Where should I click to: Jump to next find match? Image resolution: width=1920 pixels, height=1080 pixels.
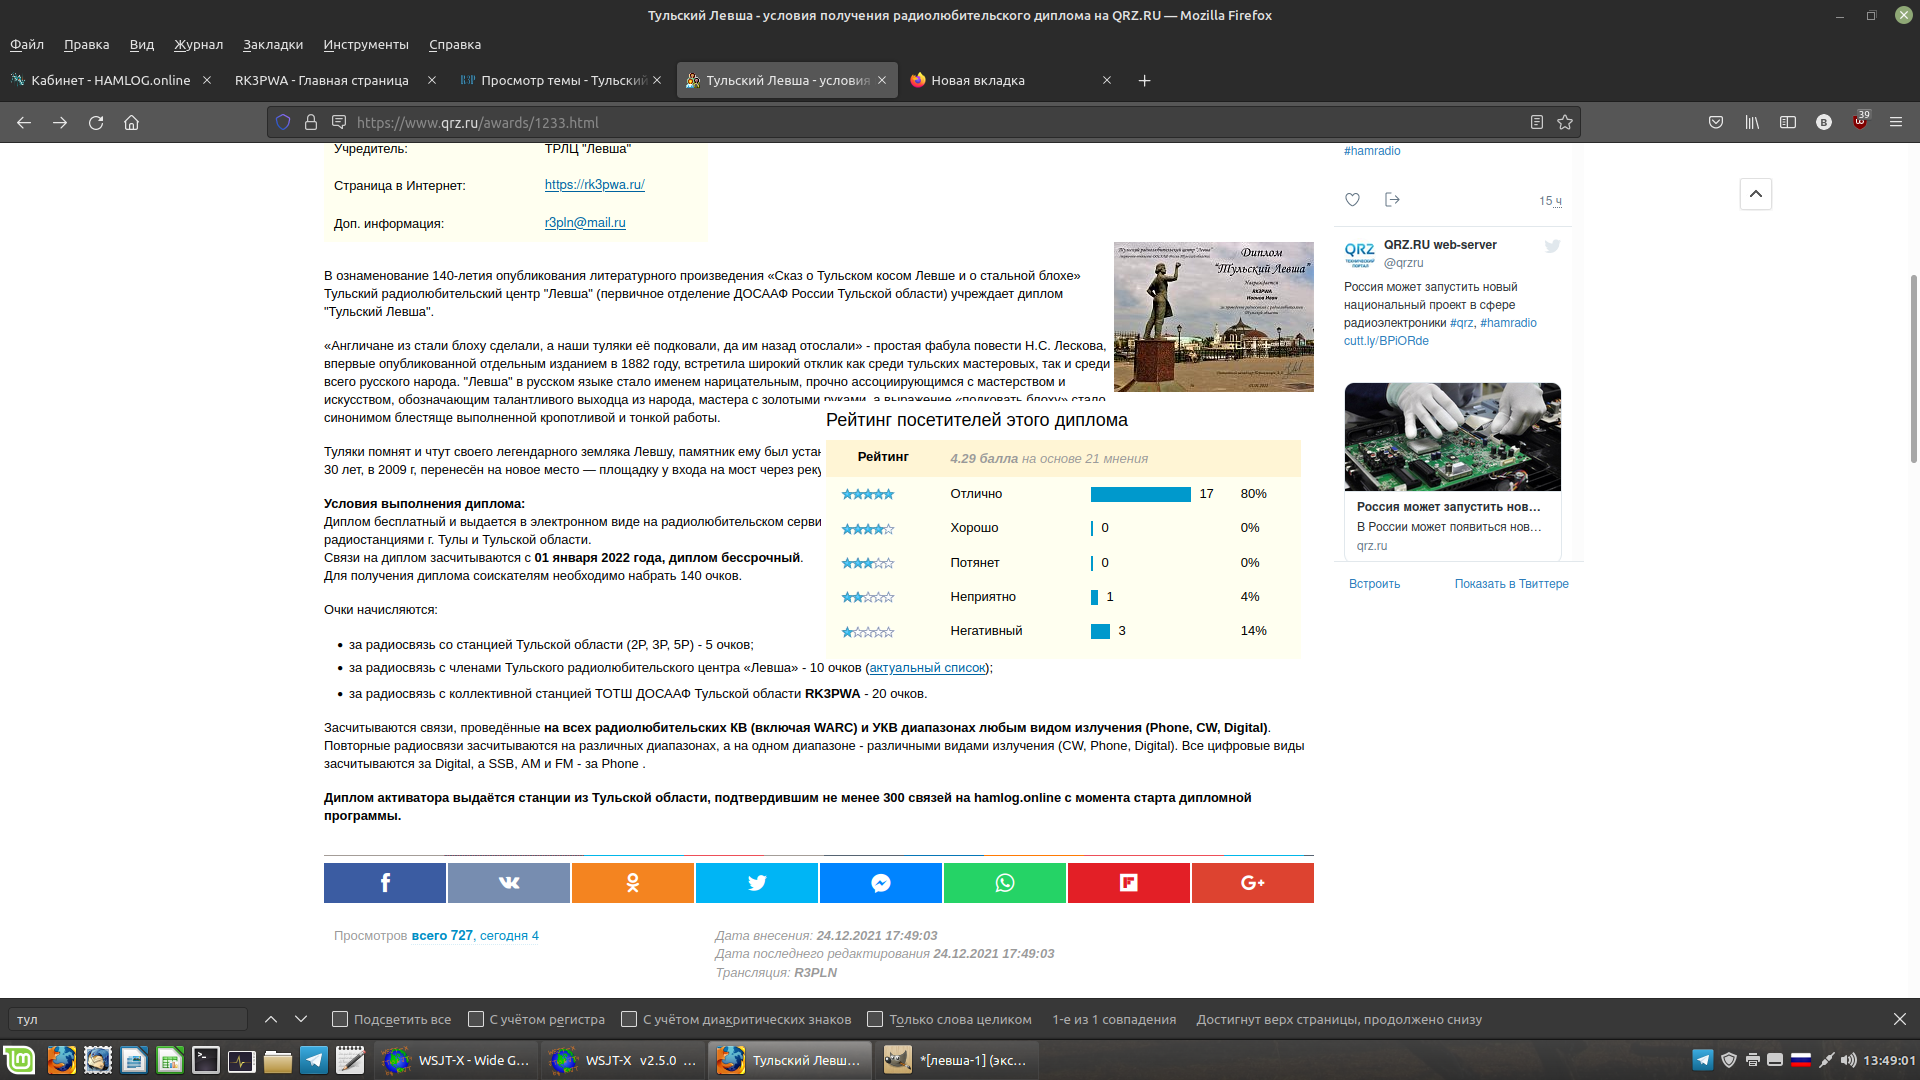coord(301,1019)
